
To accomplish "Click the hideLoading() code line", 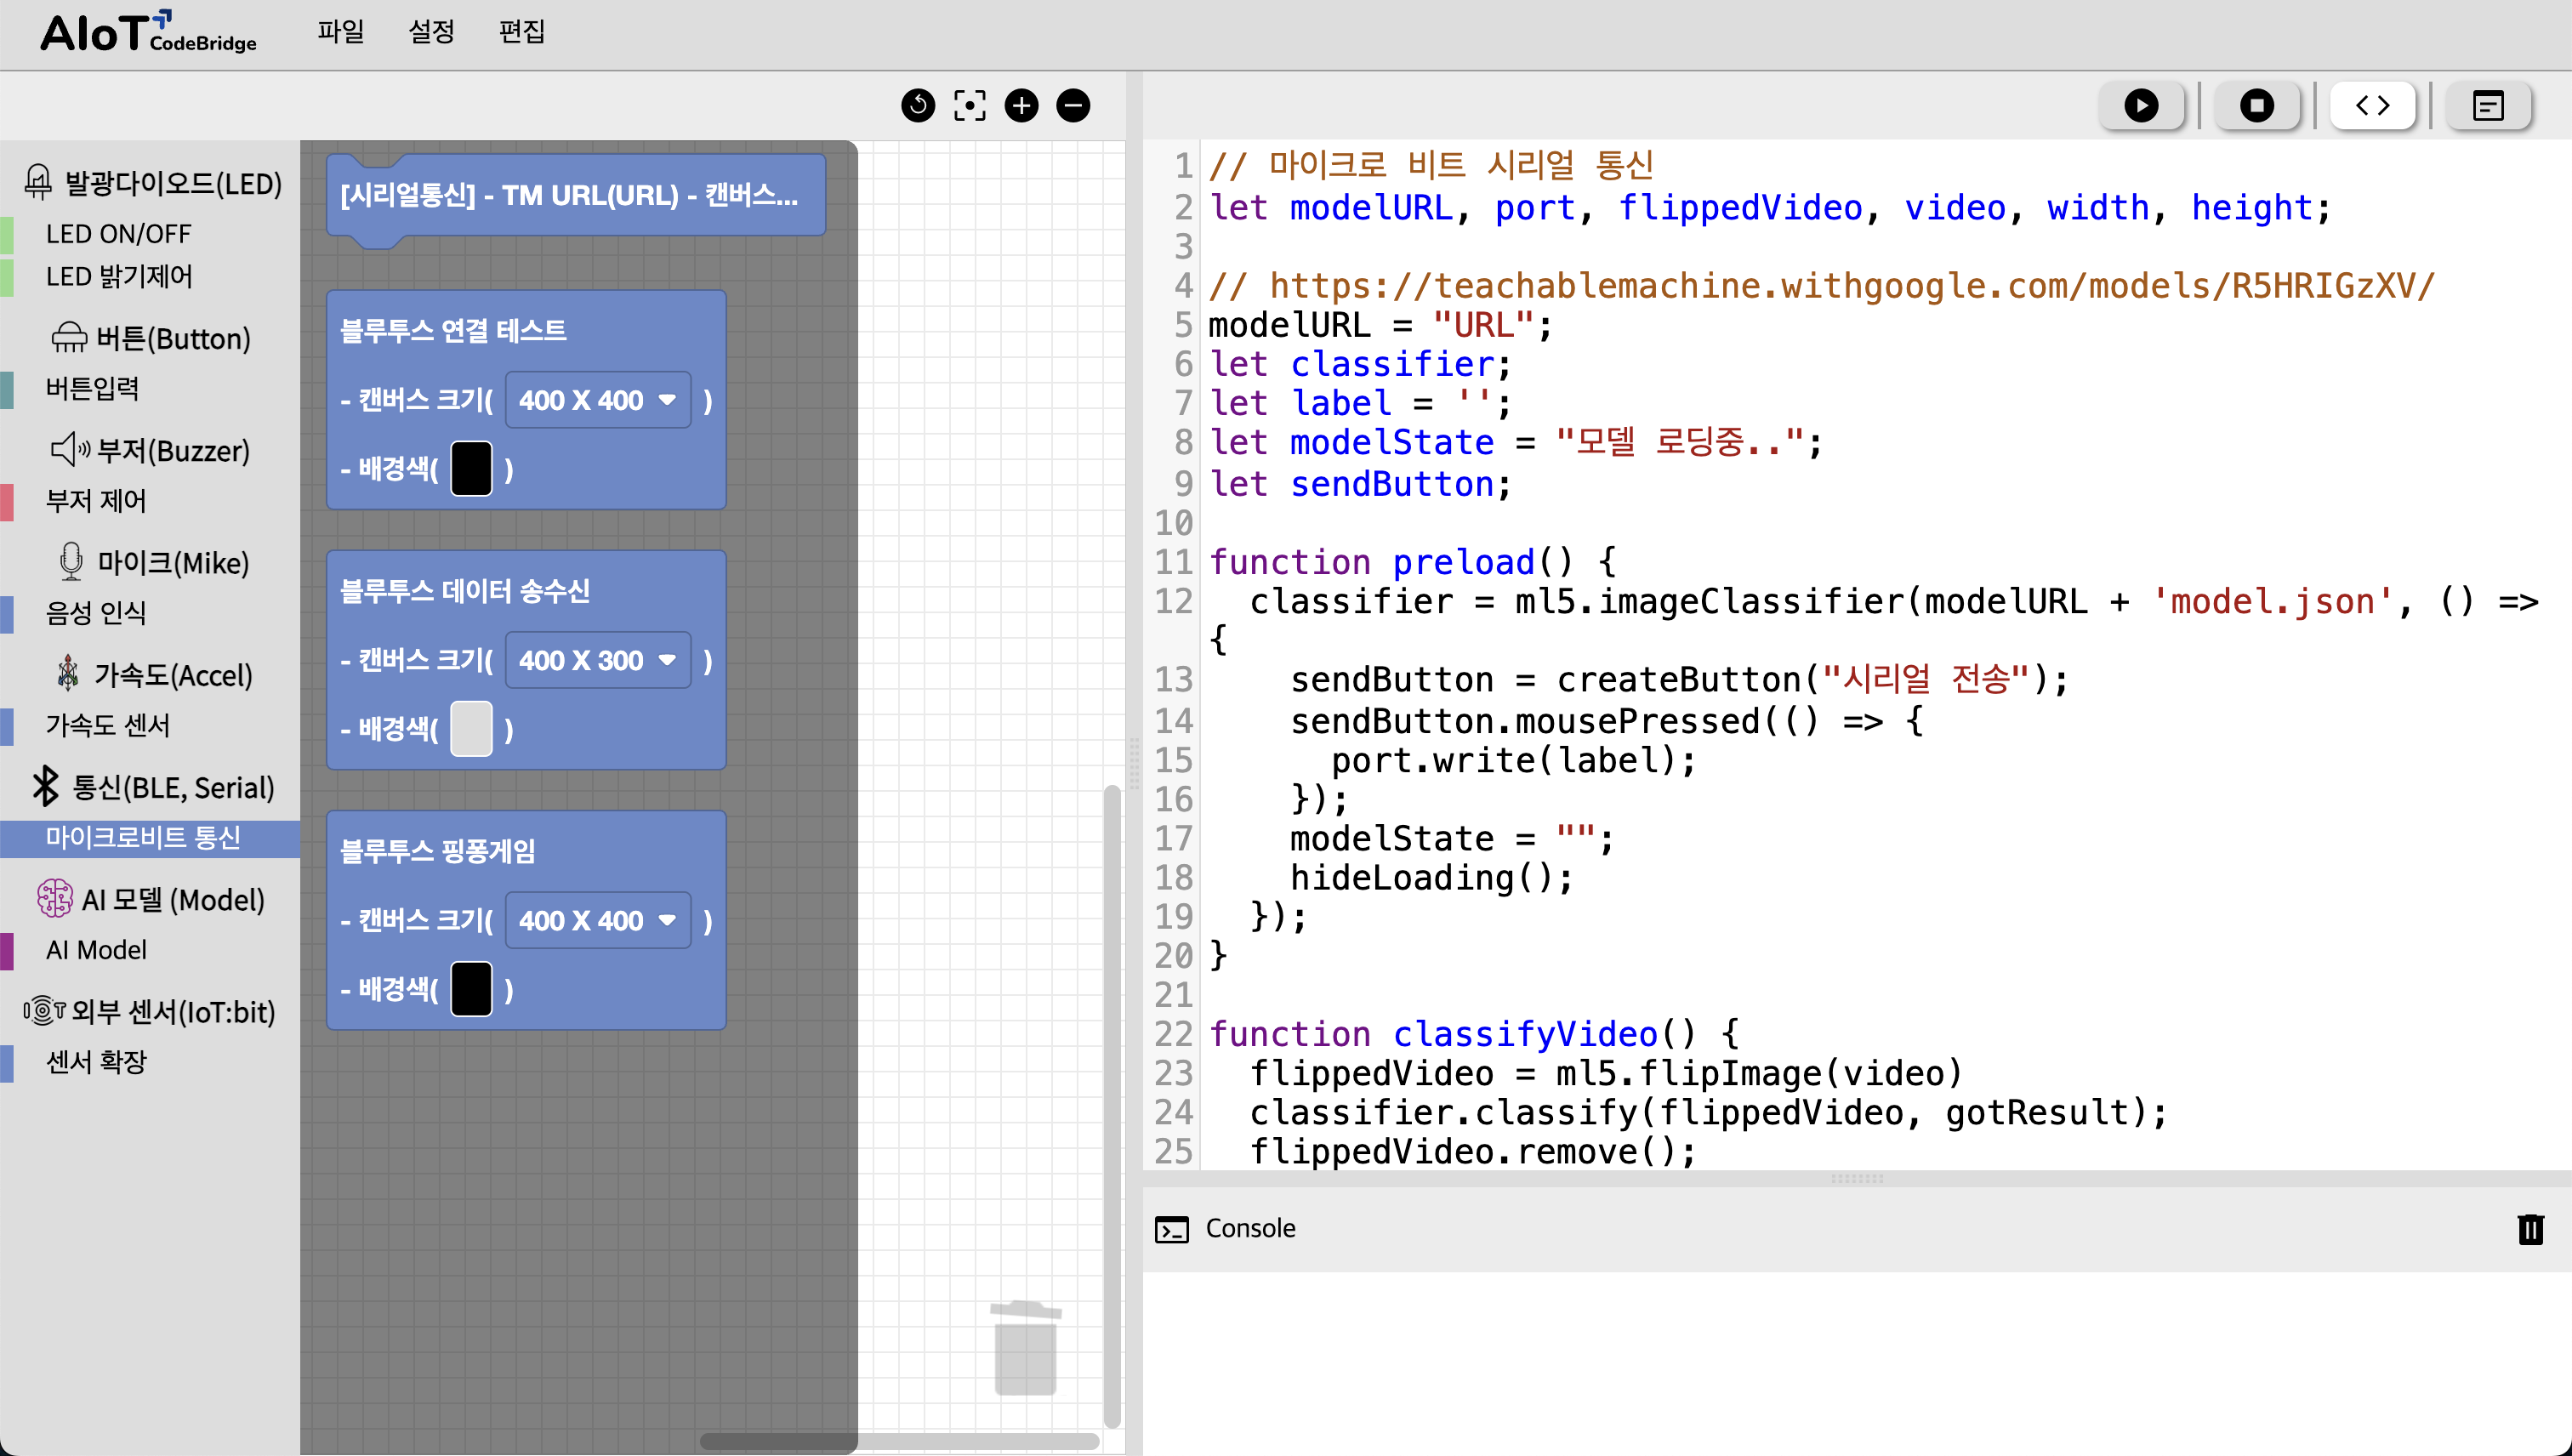I will (1431, 877).
